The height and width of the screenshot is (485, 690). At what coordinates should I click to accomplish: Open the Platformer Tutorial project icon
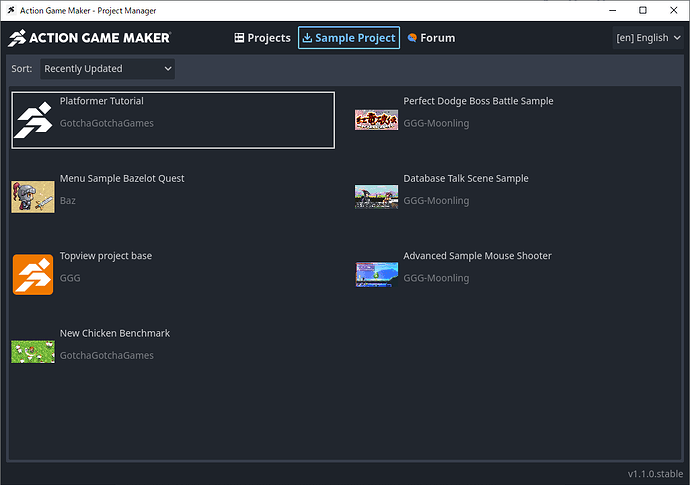[33, 120]
